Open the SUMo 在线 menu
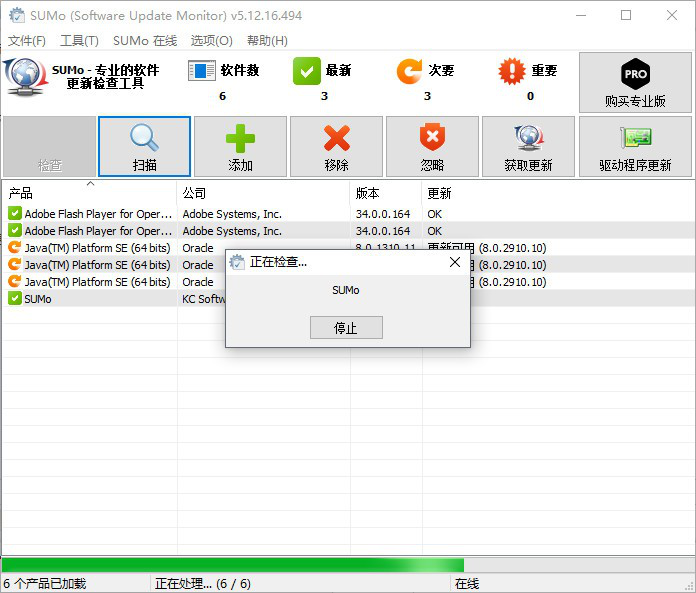The height and width of the screenshot is (593, 696). [145, 41]
